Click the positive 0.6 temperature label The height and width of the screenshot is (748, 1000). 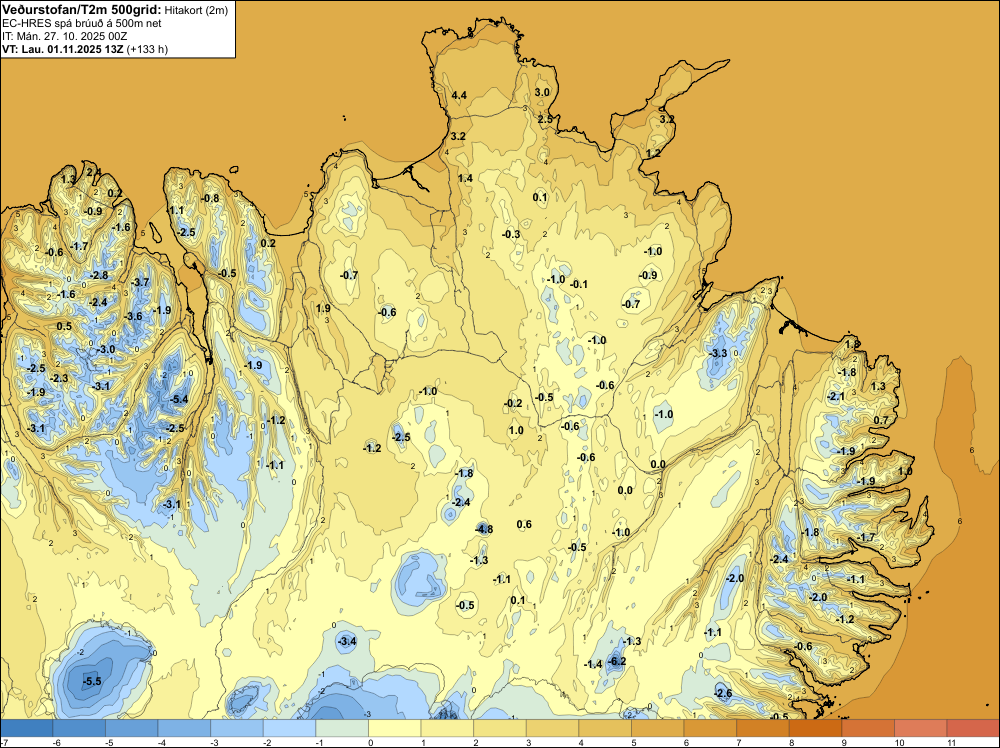(524, 525)
